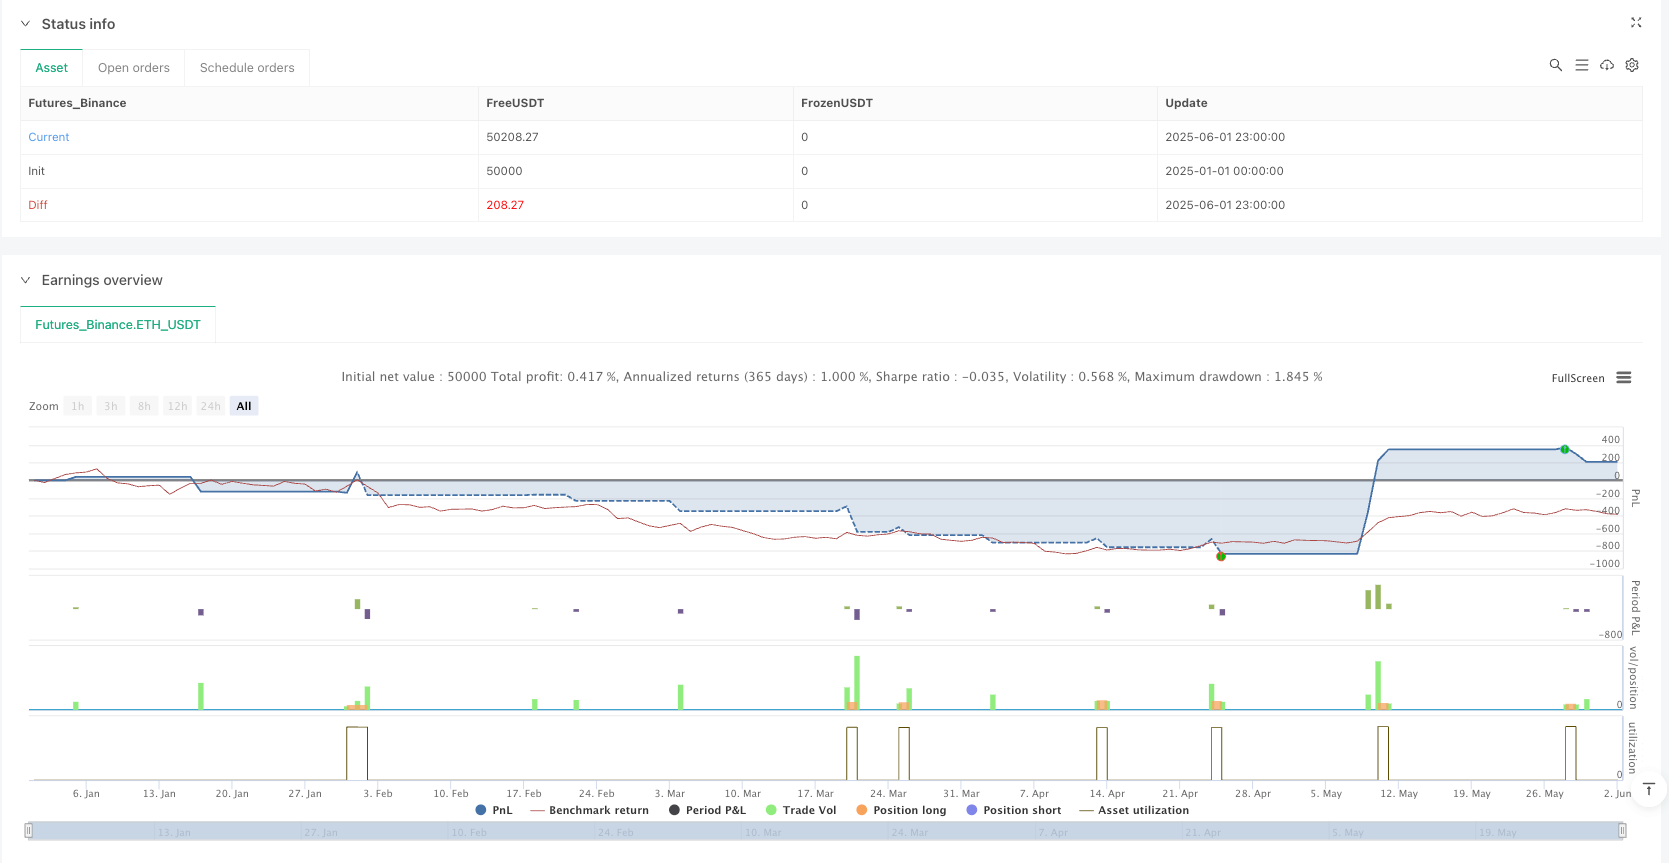The image size is (1669, 863).
Task: Click the FullScreen button
Action: click(1577, 378)
